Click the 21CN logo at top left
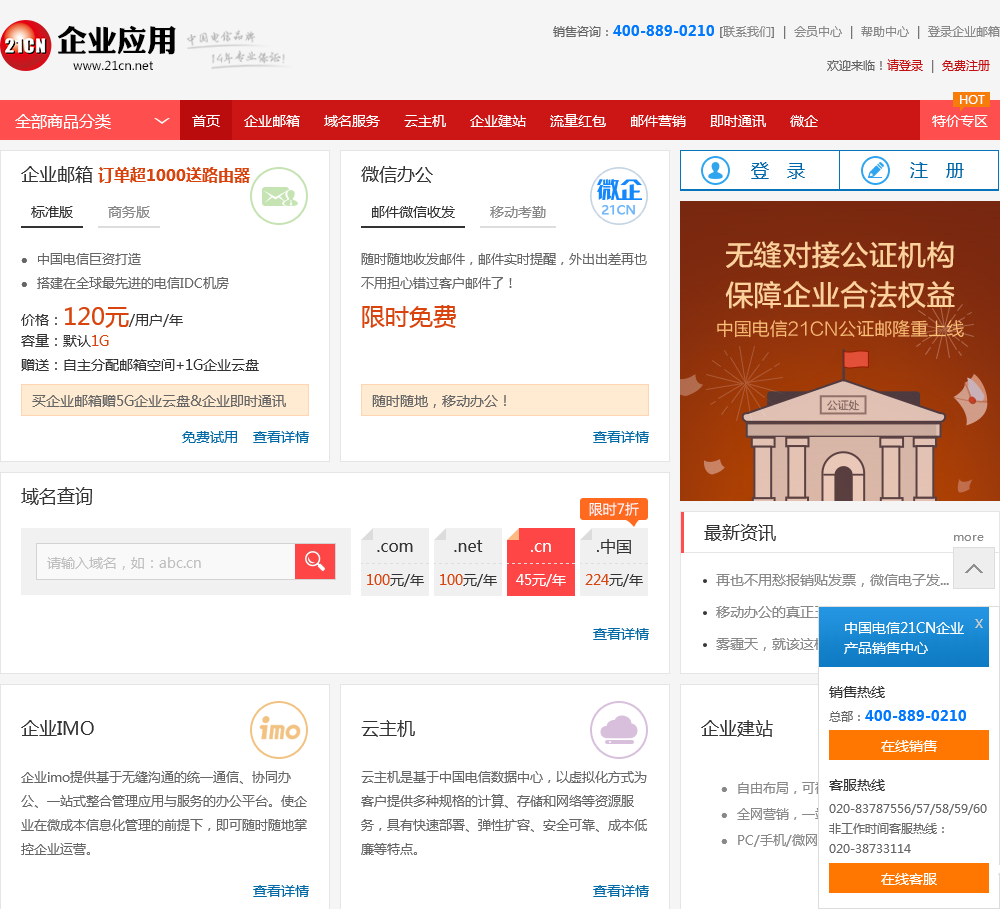1000x909 pixels. pyautogui.click(x=26, y=45)
